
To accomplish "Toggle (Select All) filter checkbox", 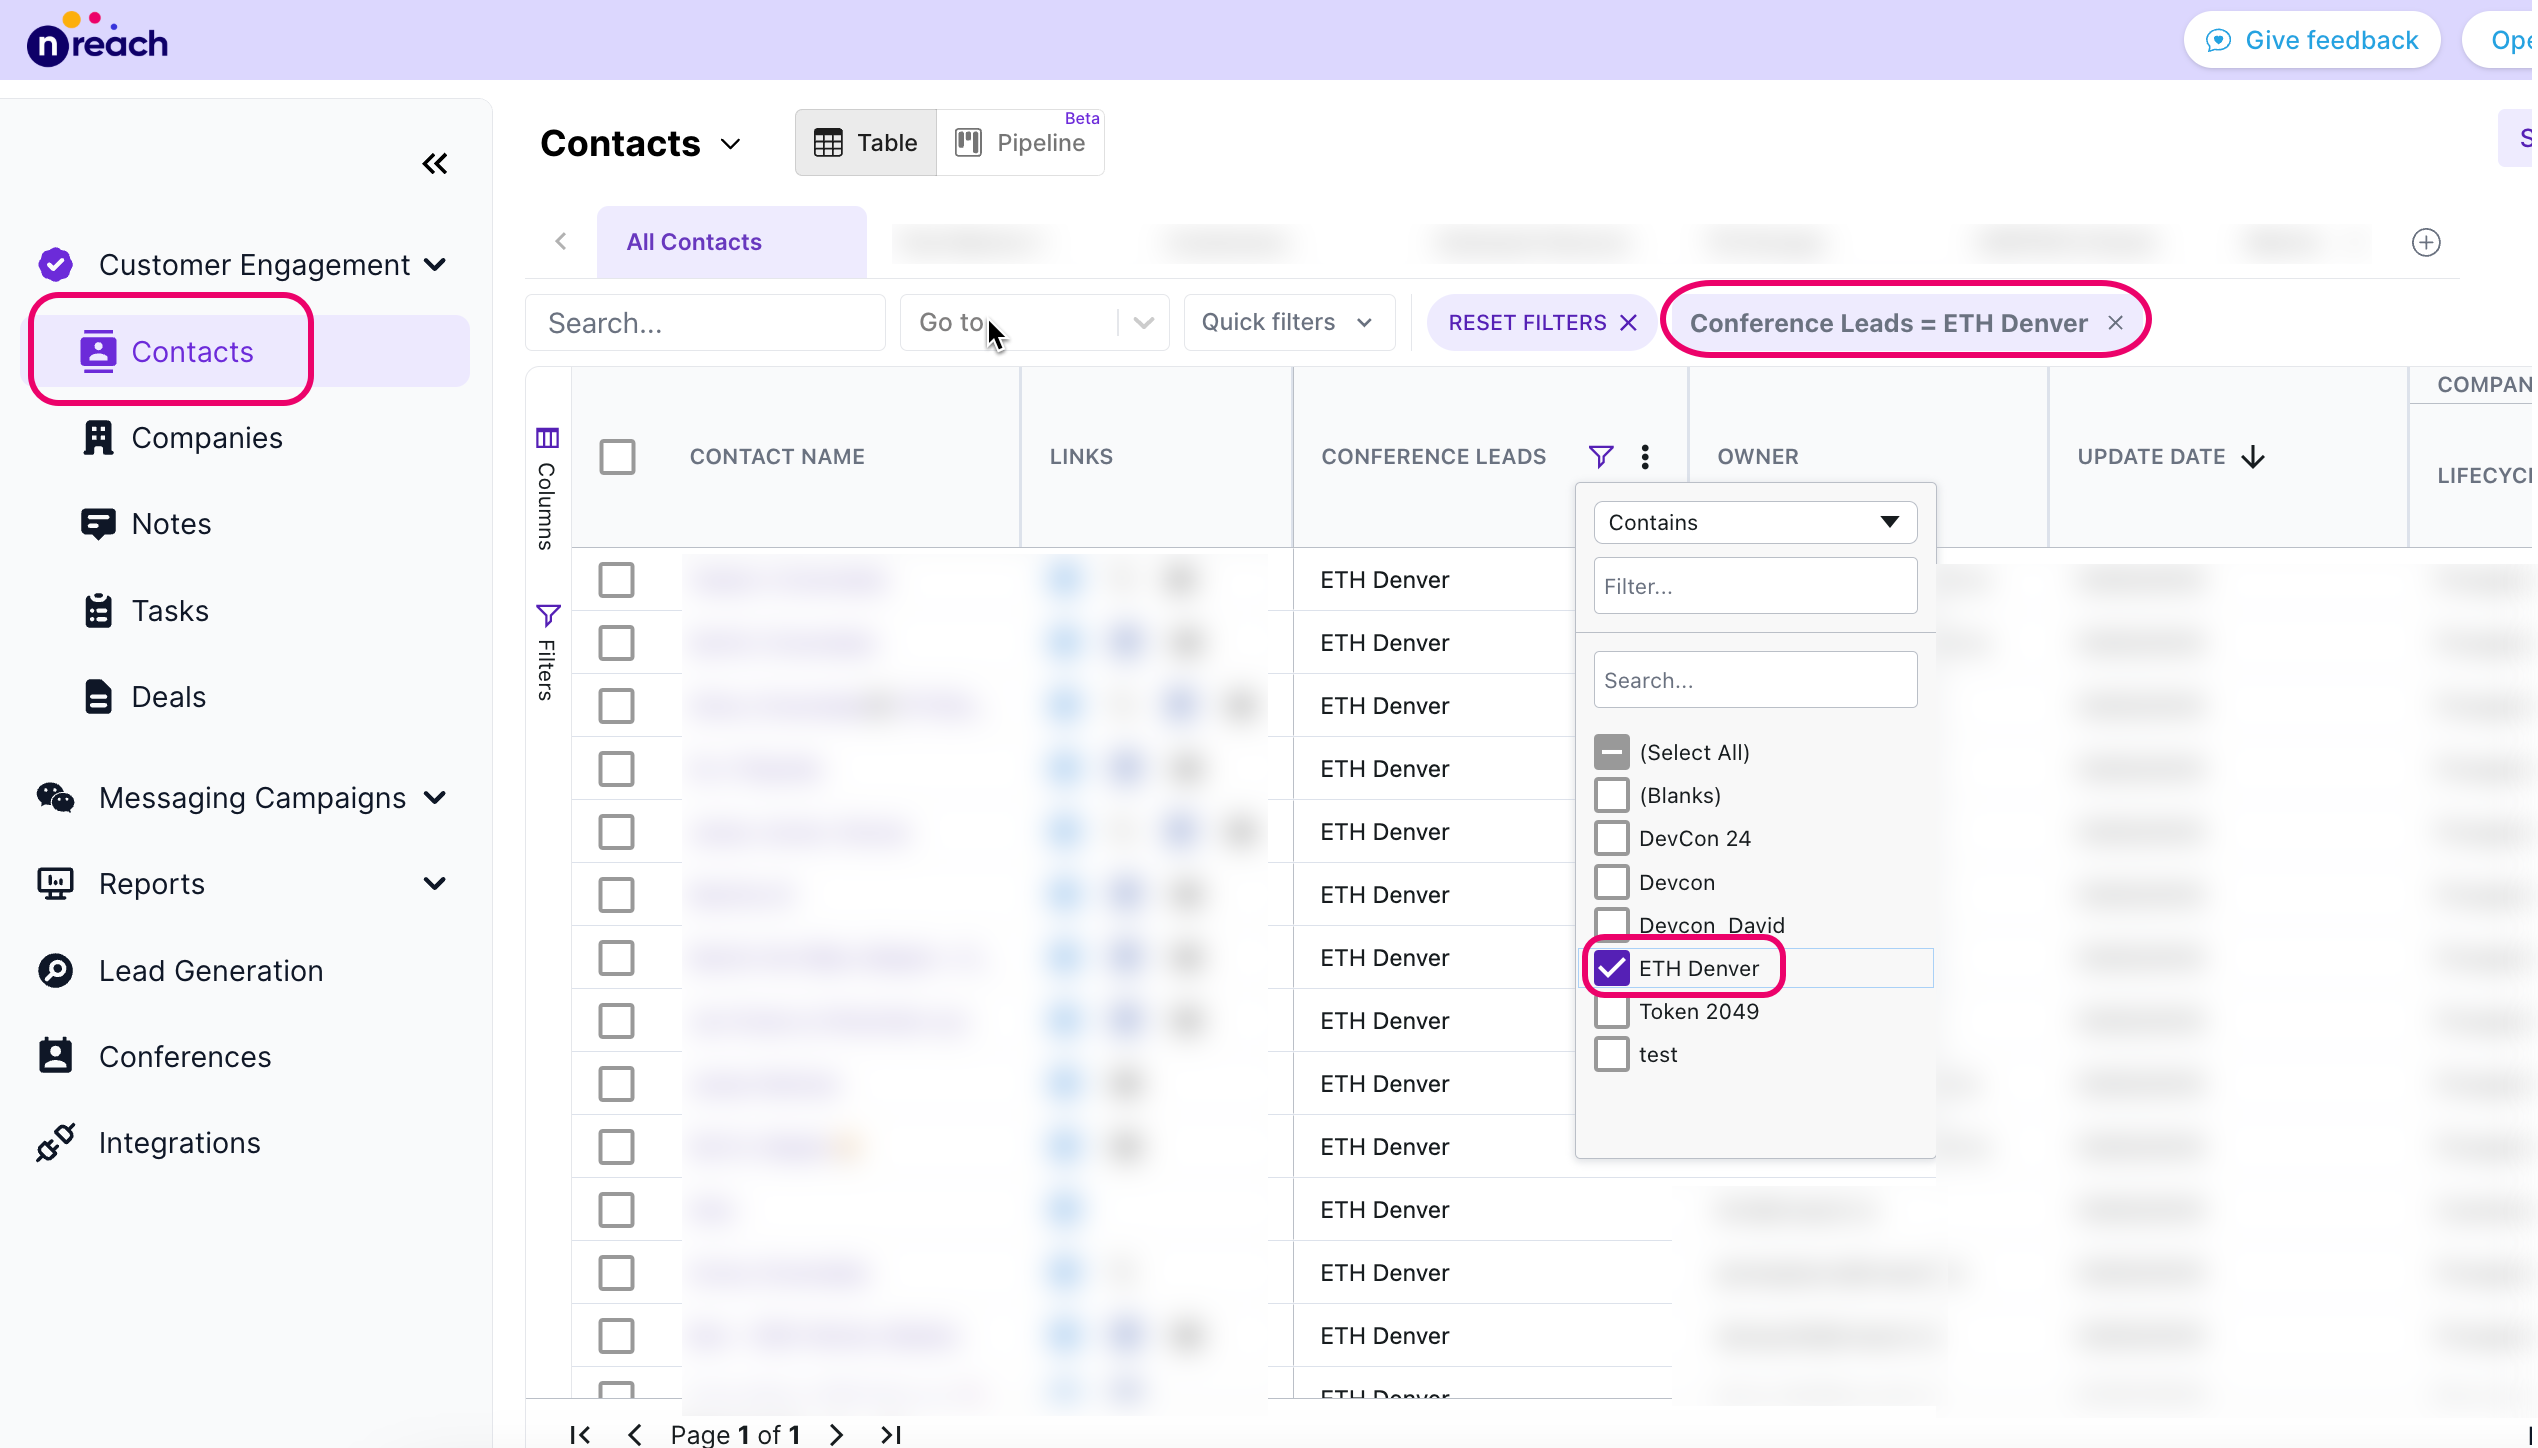I will (1611, 752).
